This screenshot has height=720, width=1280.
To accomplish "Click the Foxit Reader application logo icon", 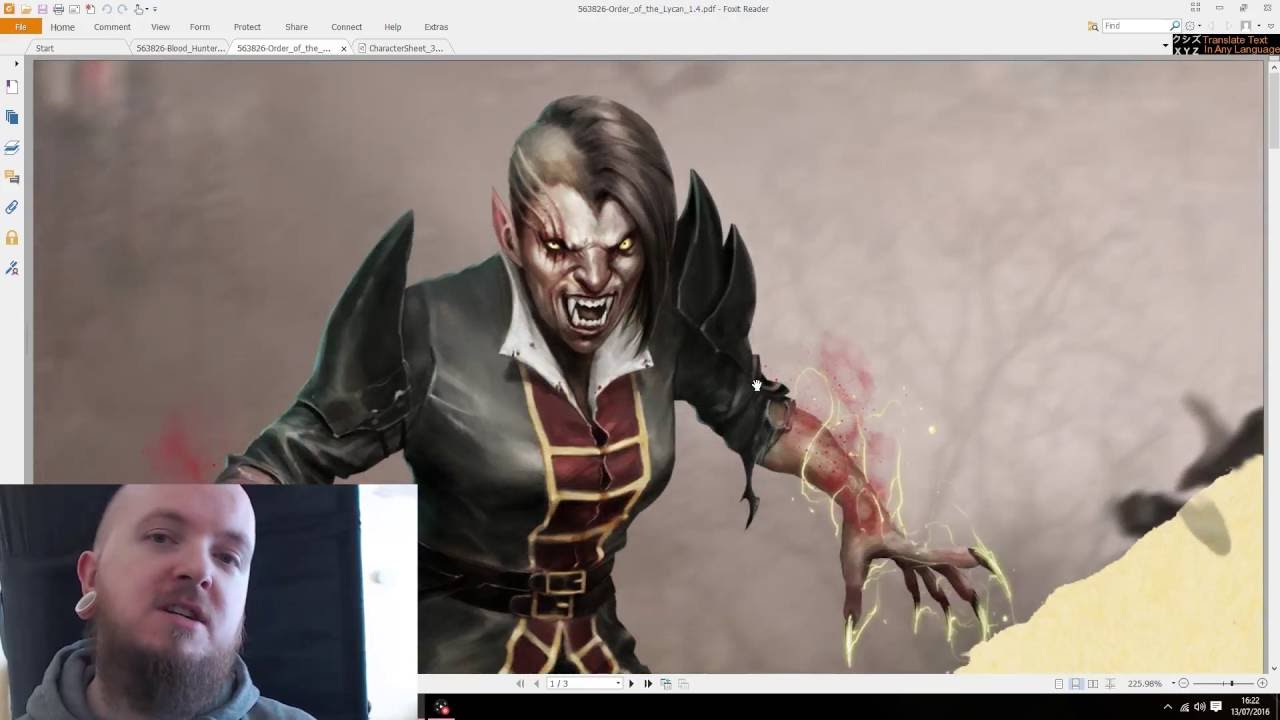I will click(9, 9).
